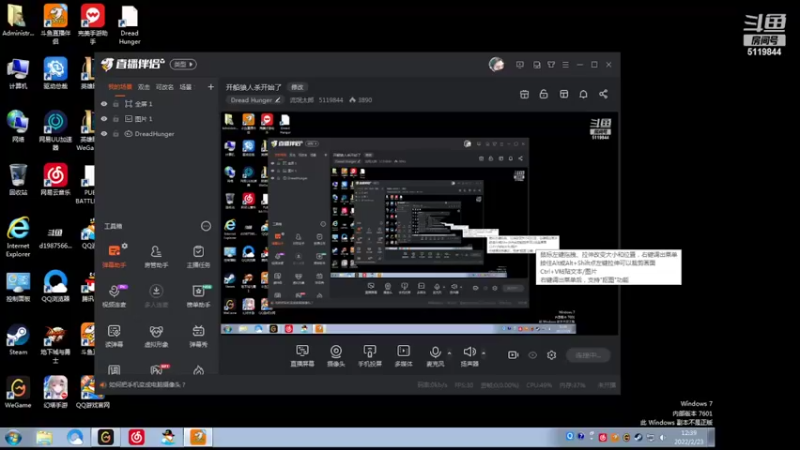Click the shirt skin icon in the title bar
800x450 pixels.
(x=551, y=65)
